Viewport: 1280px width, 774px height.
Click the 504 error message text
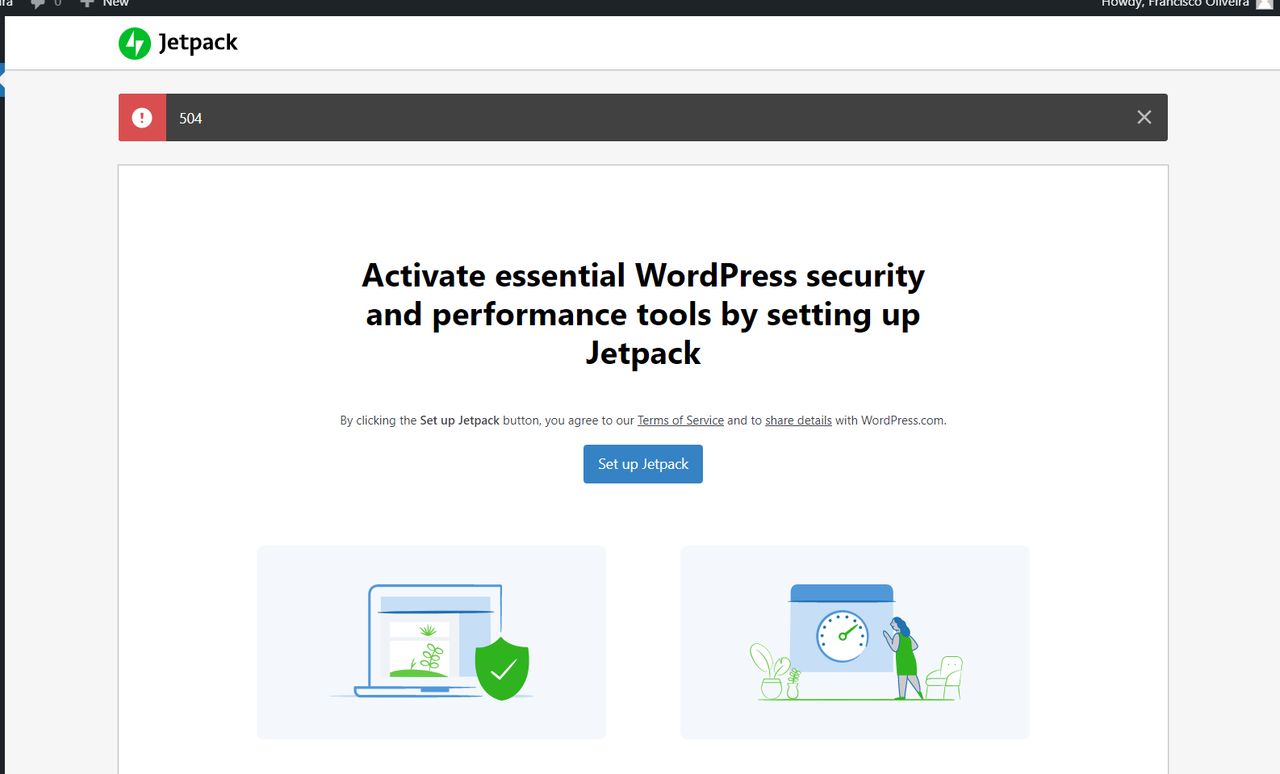[191, 118]
